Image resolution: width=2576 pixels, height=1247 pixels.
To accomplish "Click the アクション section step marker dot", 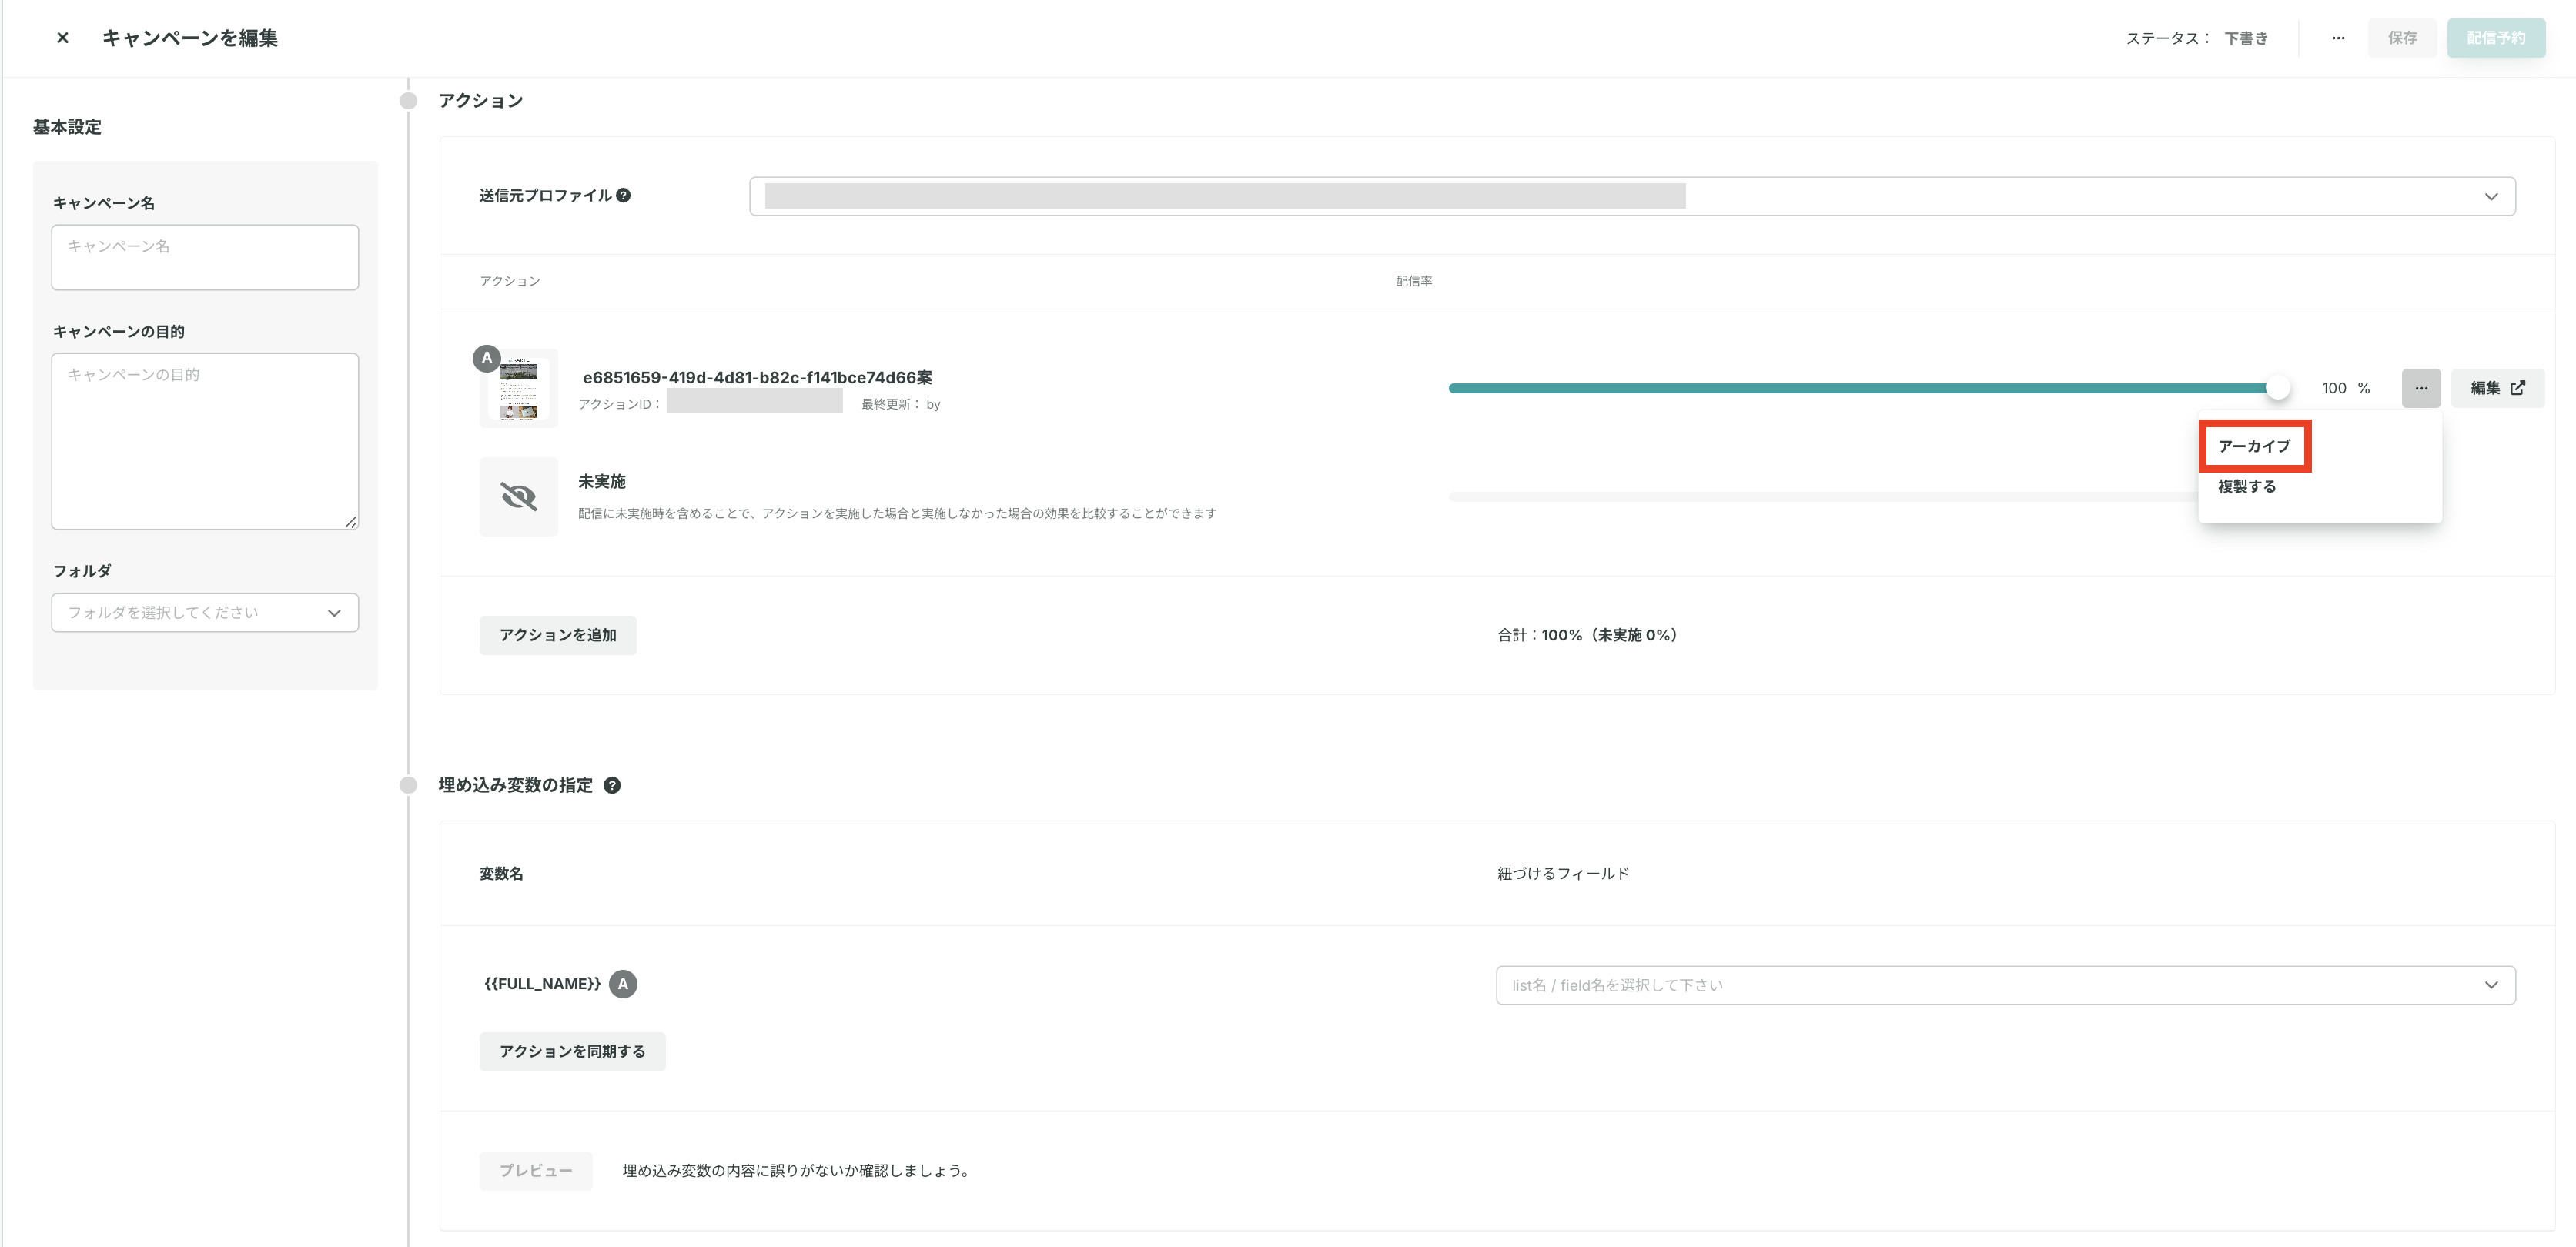I will coord(408,101).
